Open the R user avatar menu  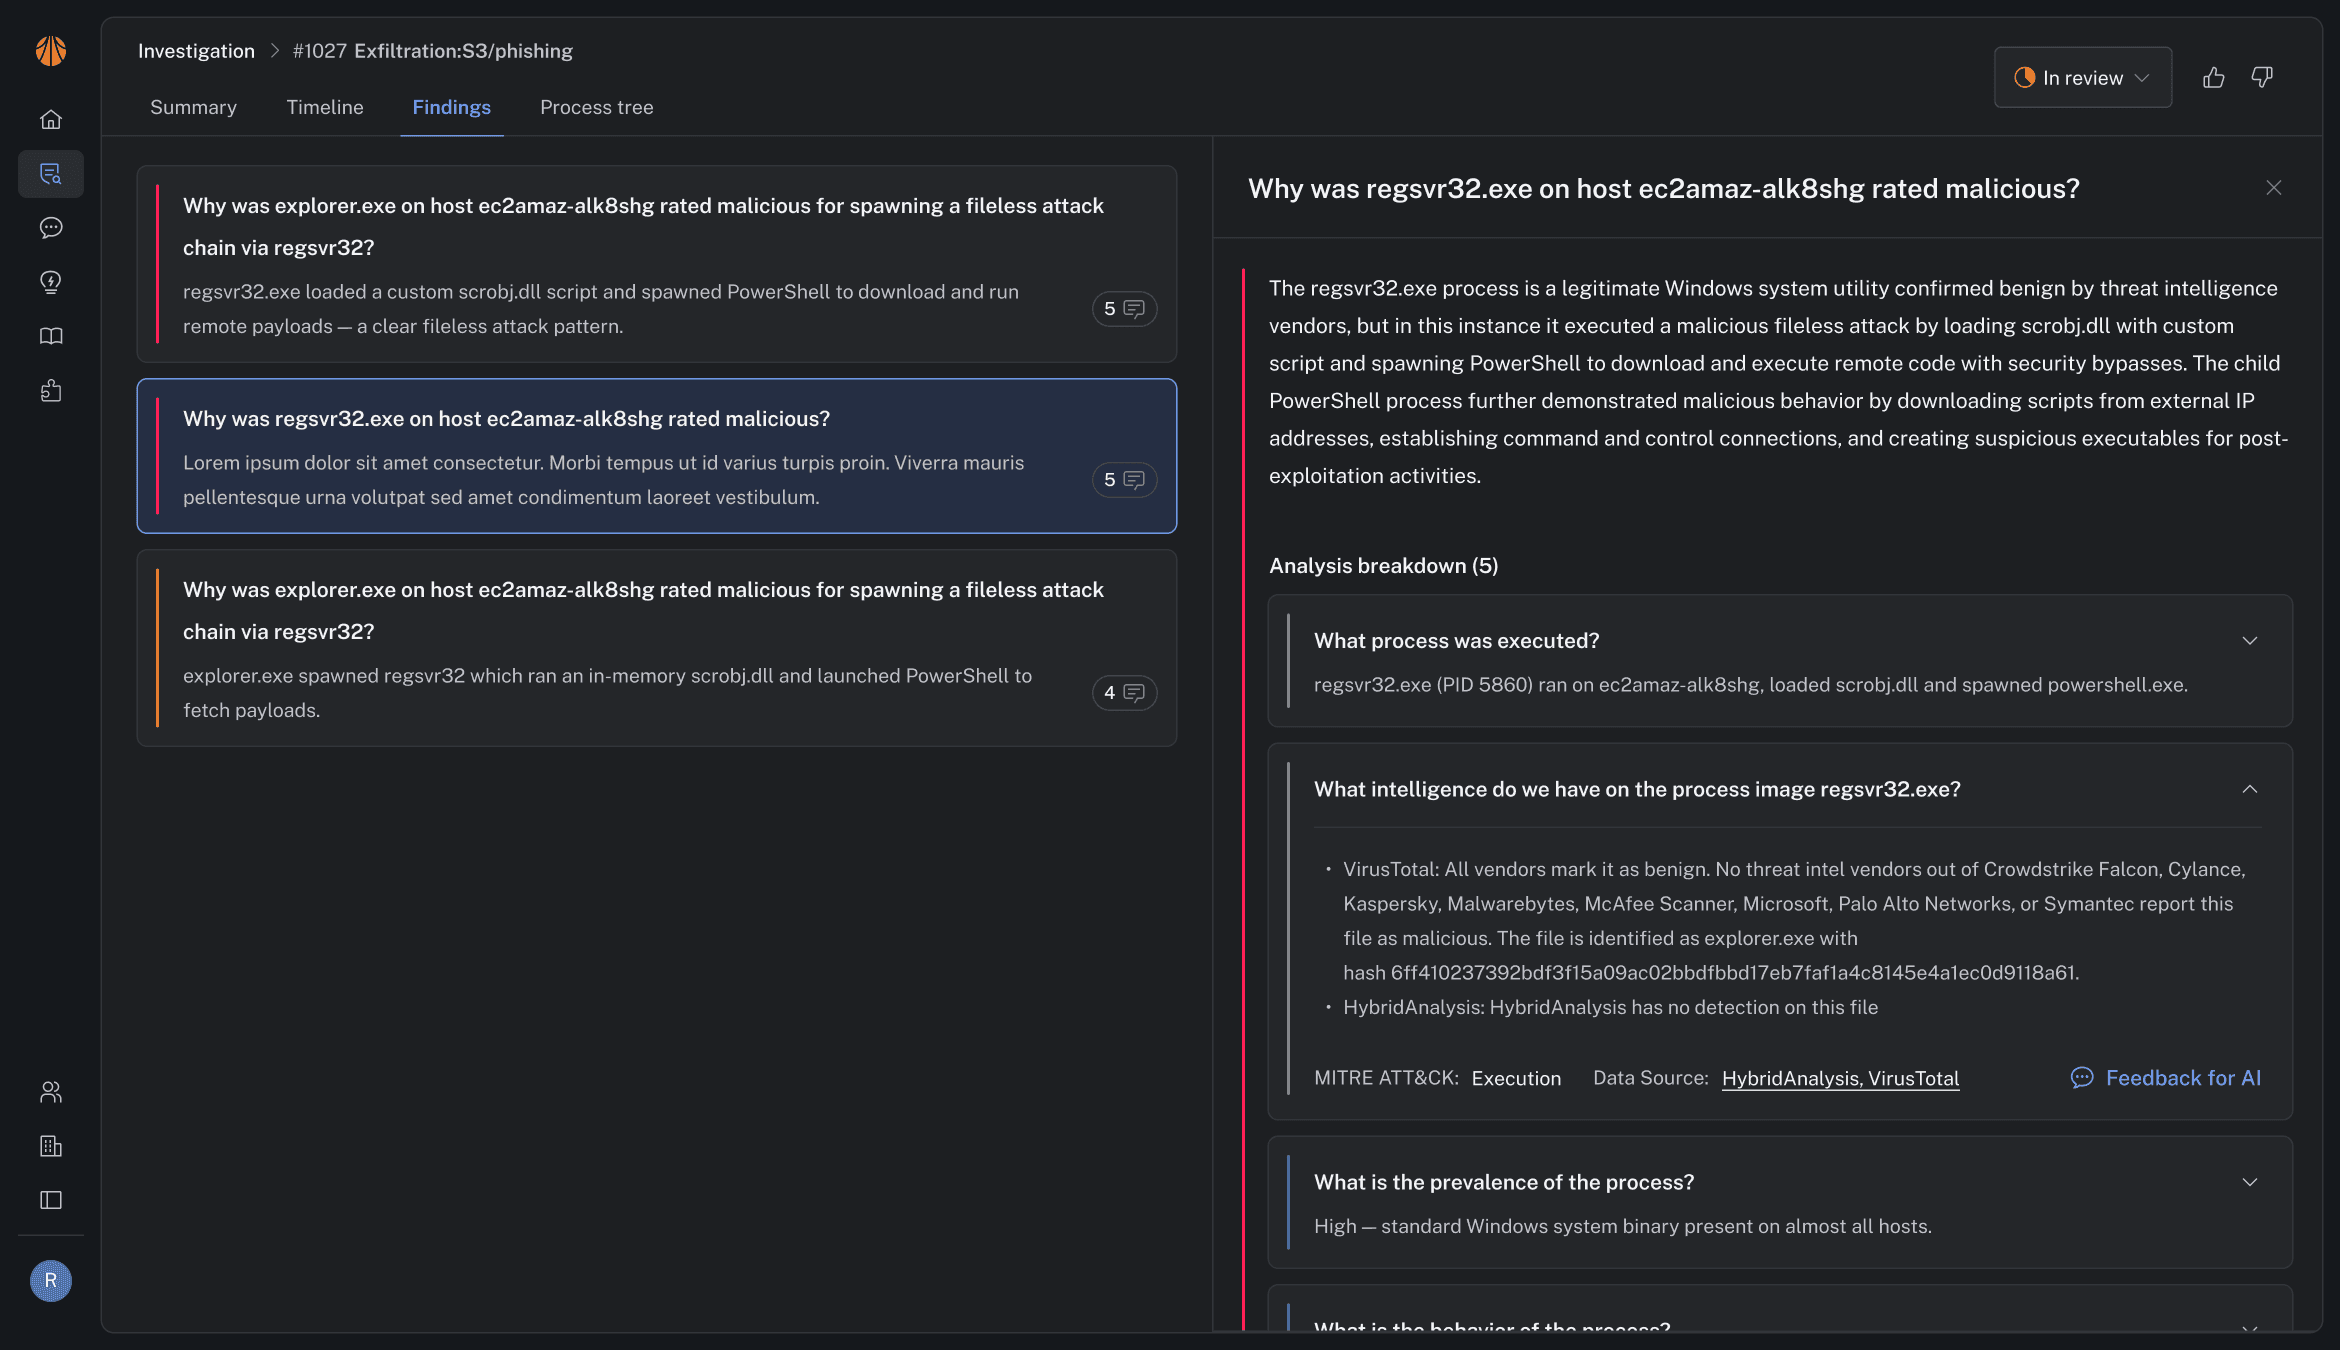(x=51, y=1281)
